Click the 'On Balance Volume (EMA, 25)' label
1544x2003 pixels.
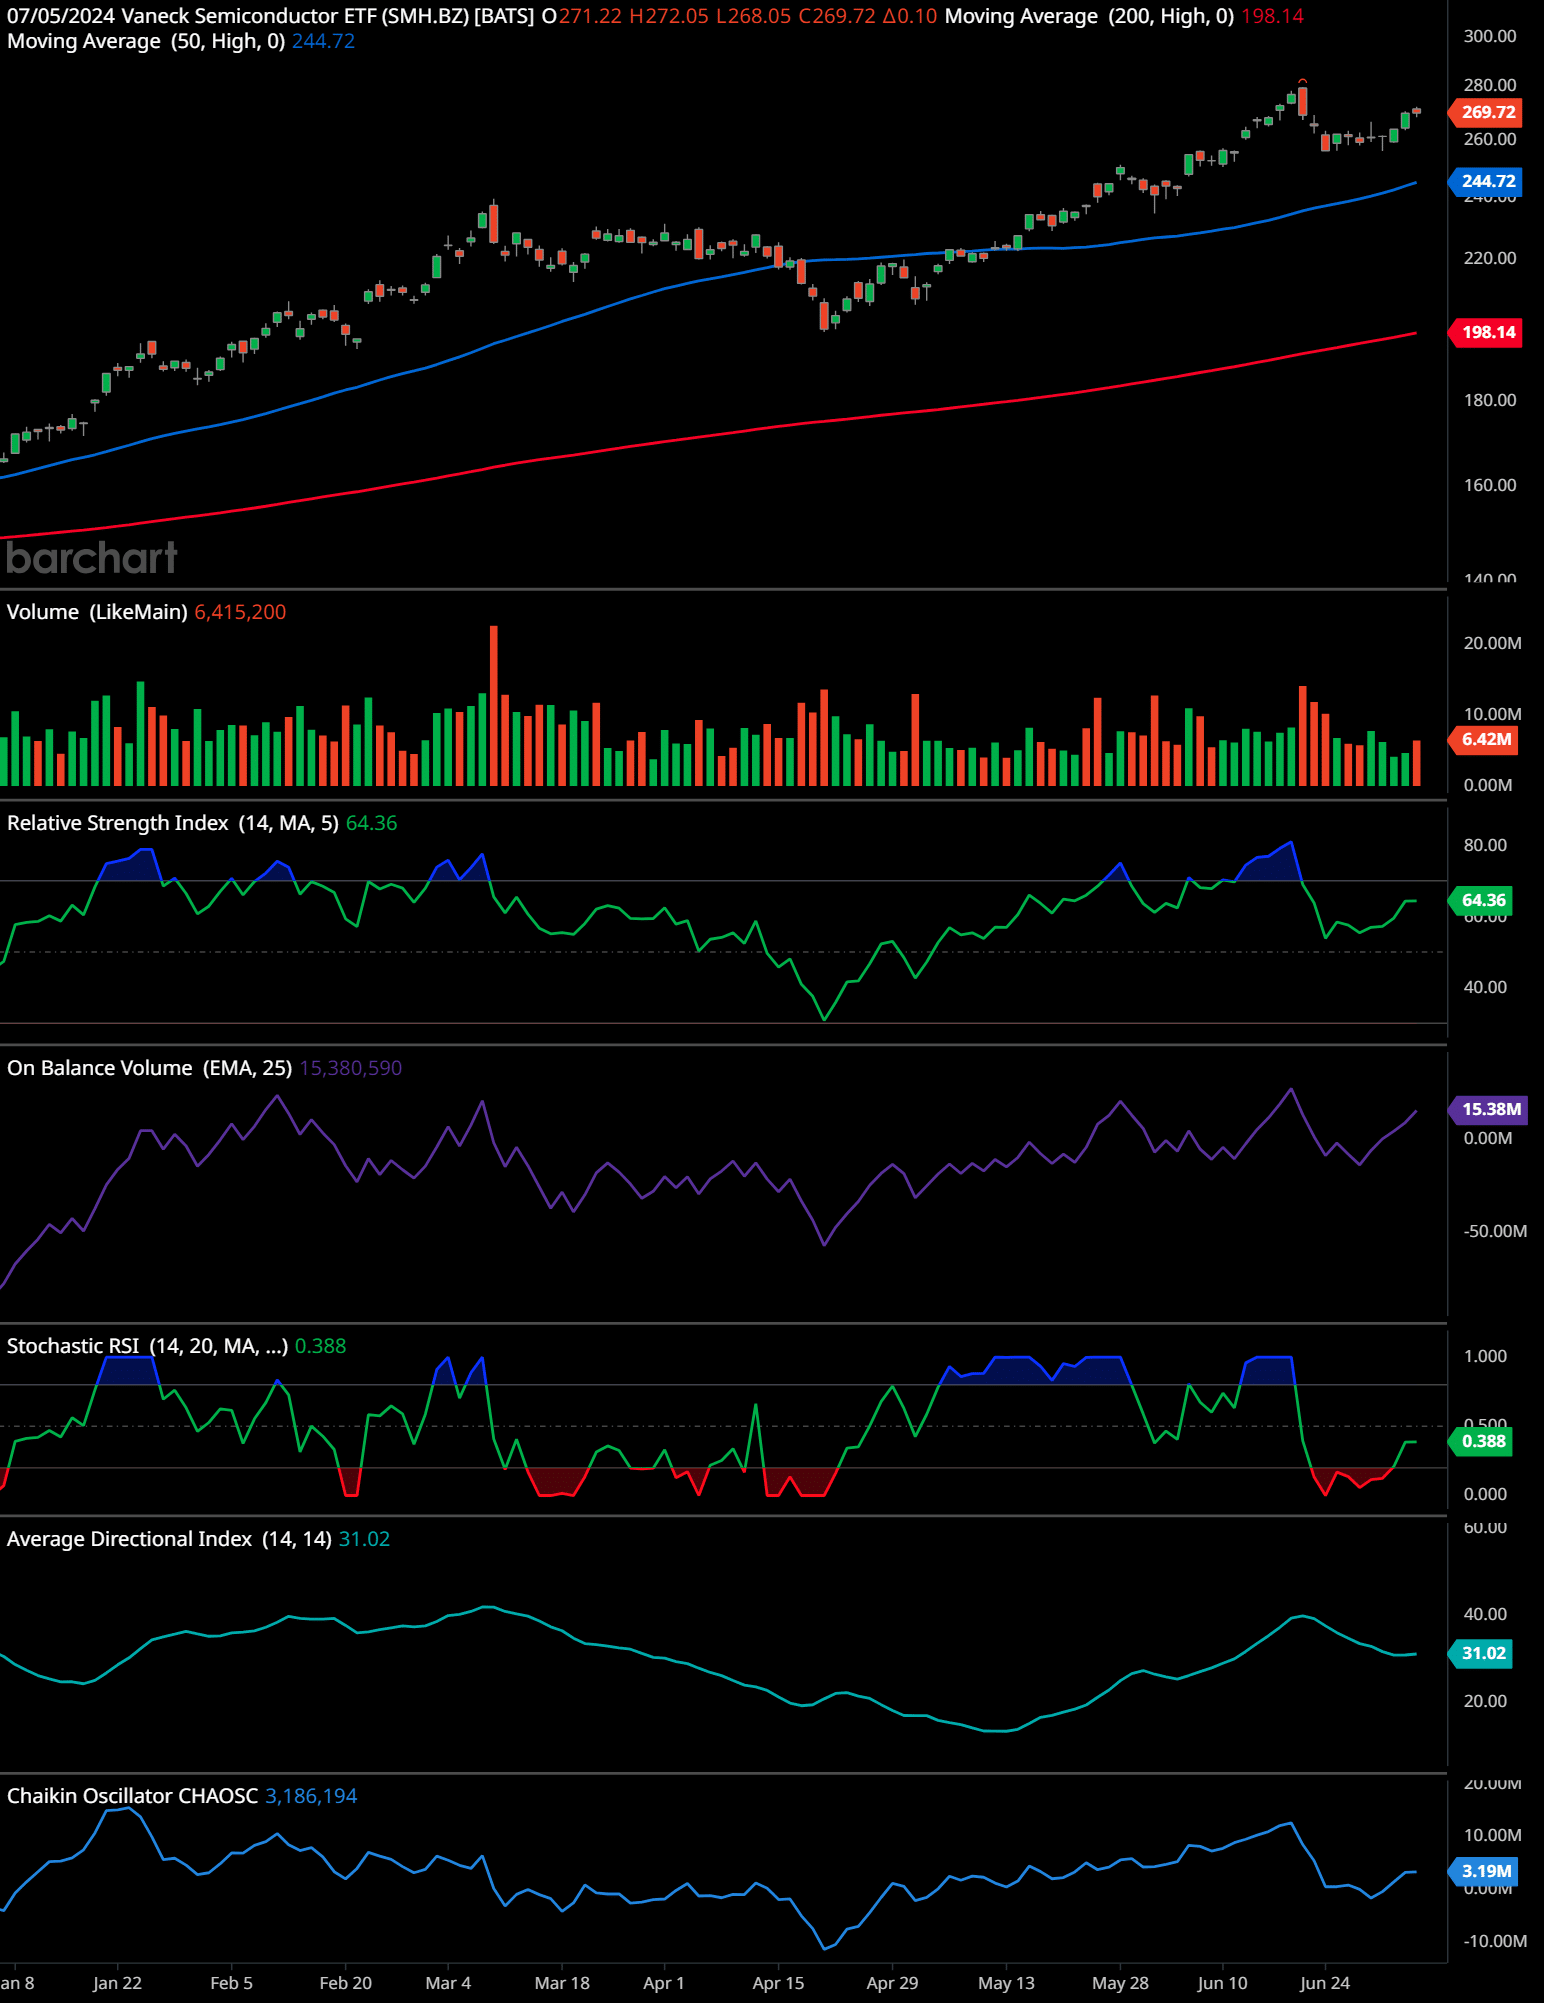(149, 1068)
